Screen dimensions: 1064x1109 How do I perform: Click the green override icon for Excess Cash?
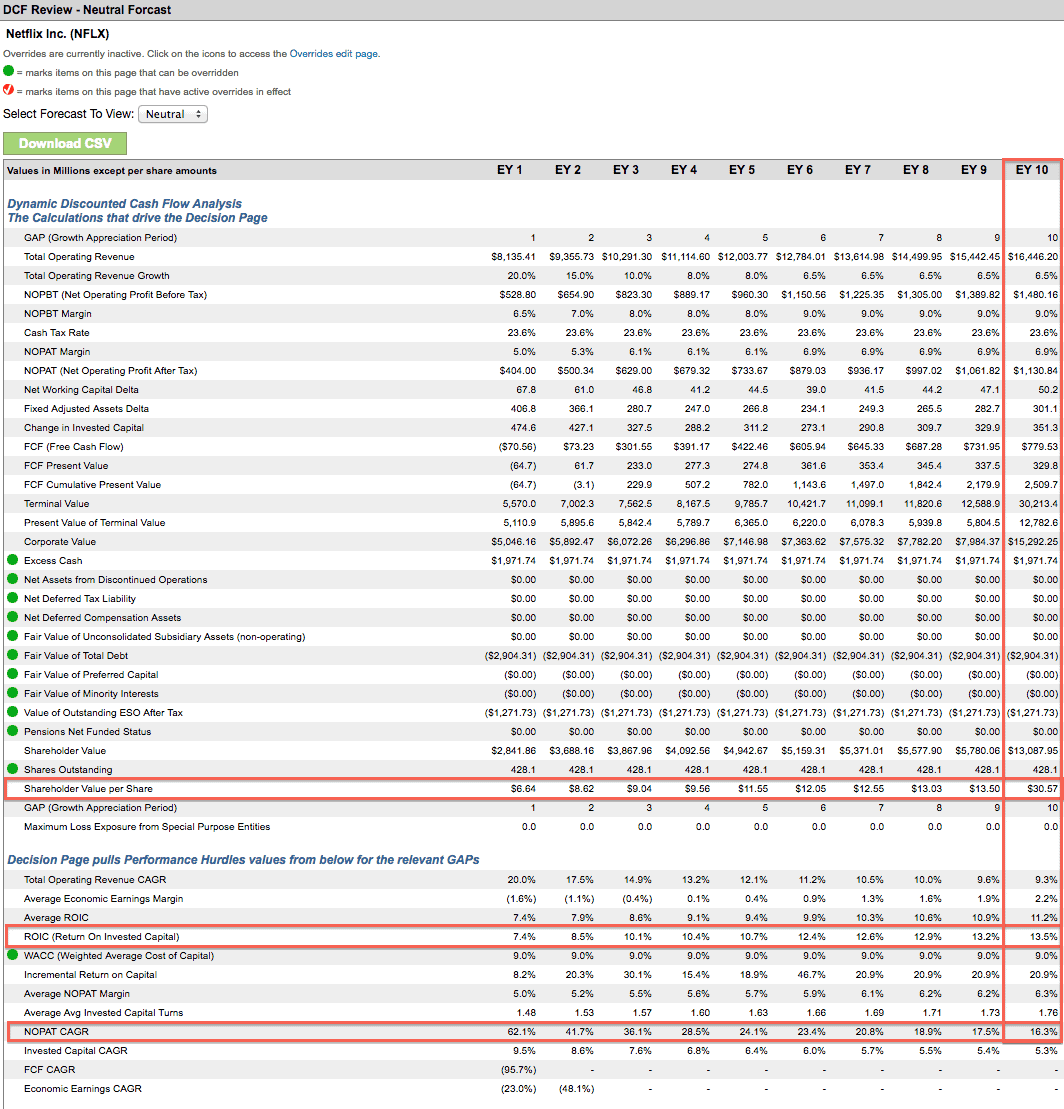tap(12, 559)
